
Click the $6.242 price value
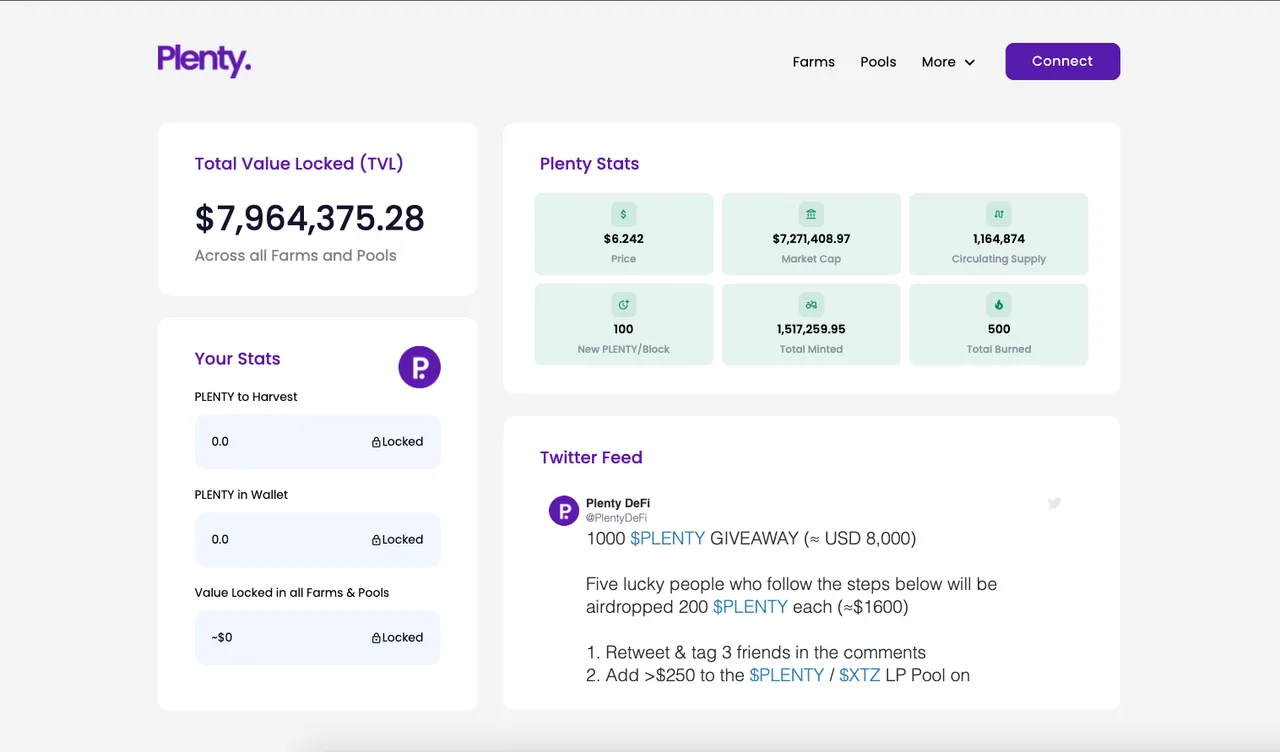point(623,239)
